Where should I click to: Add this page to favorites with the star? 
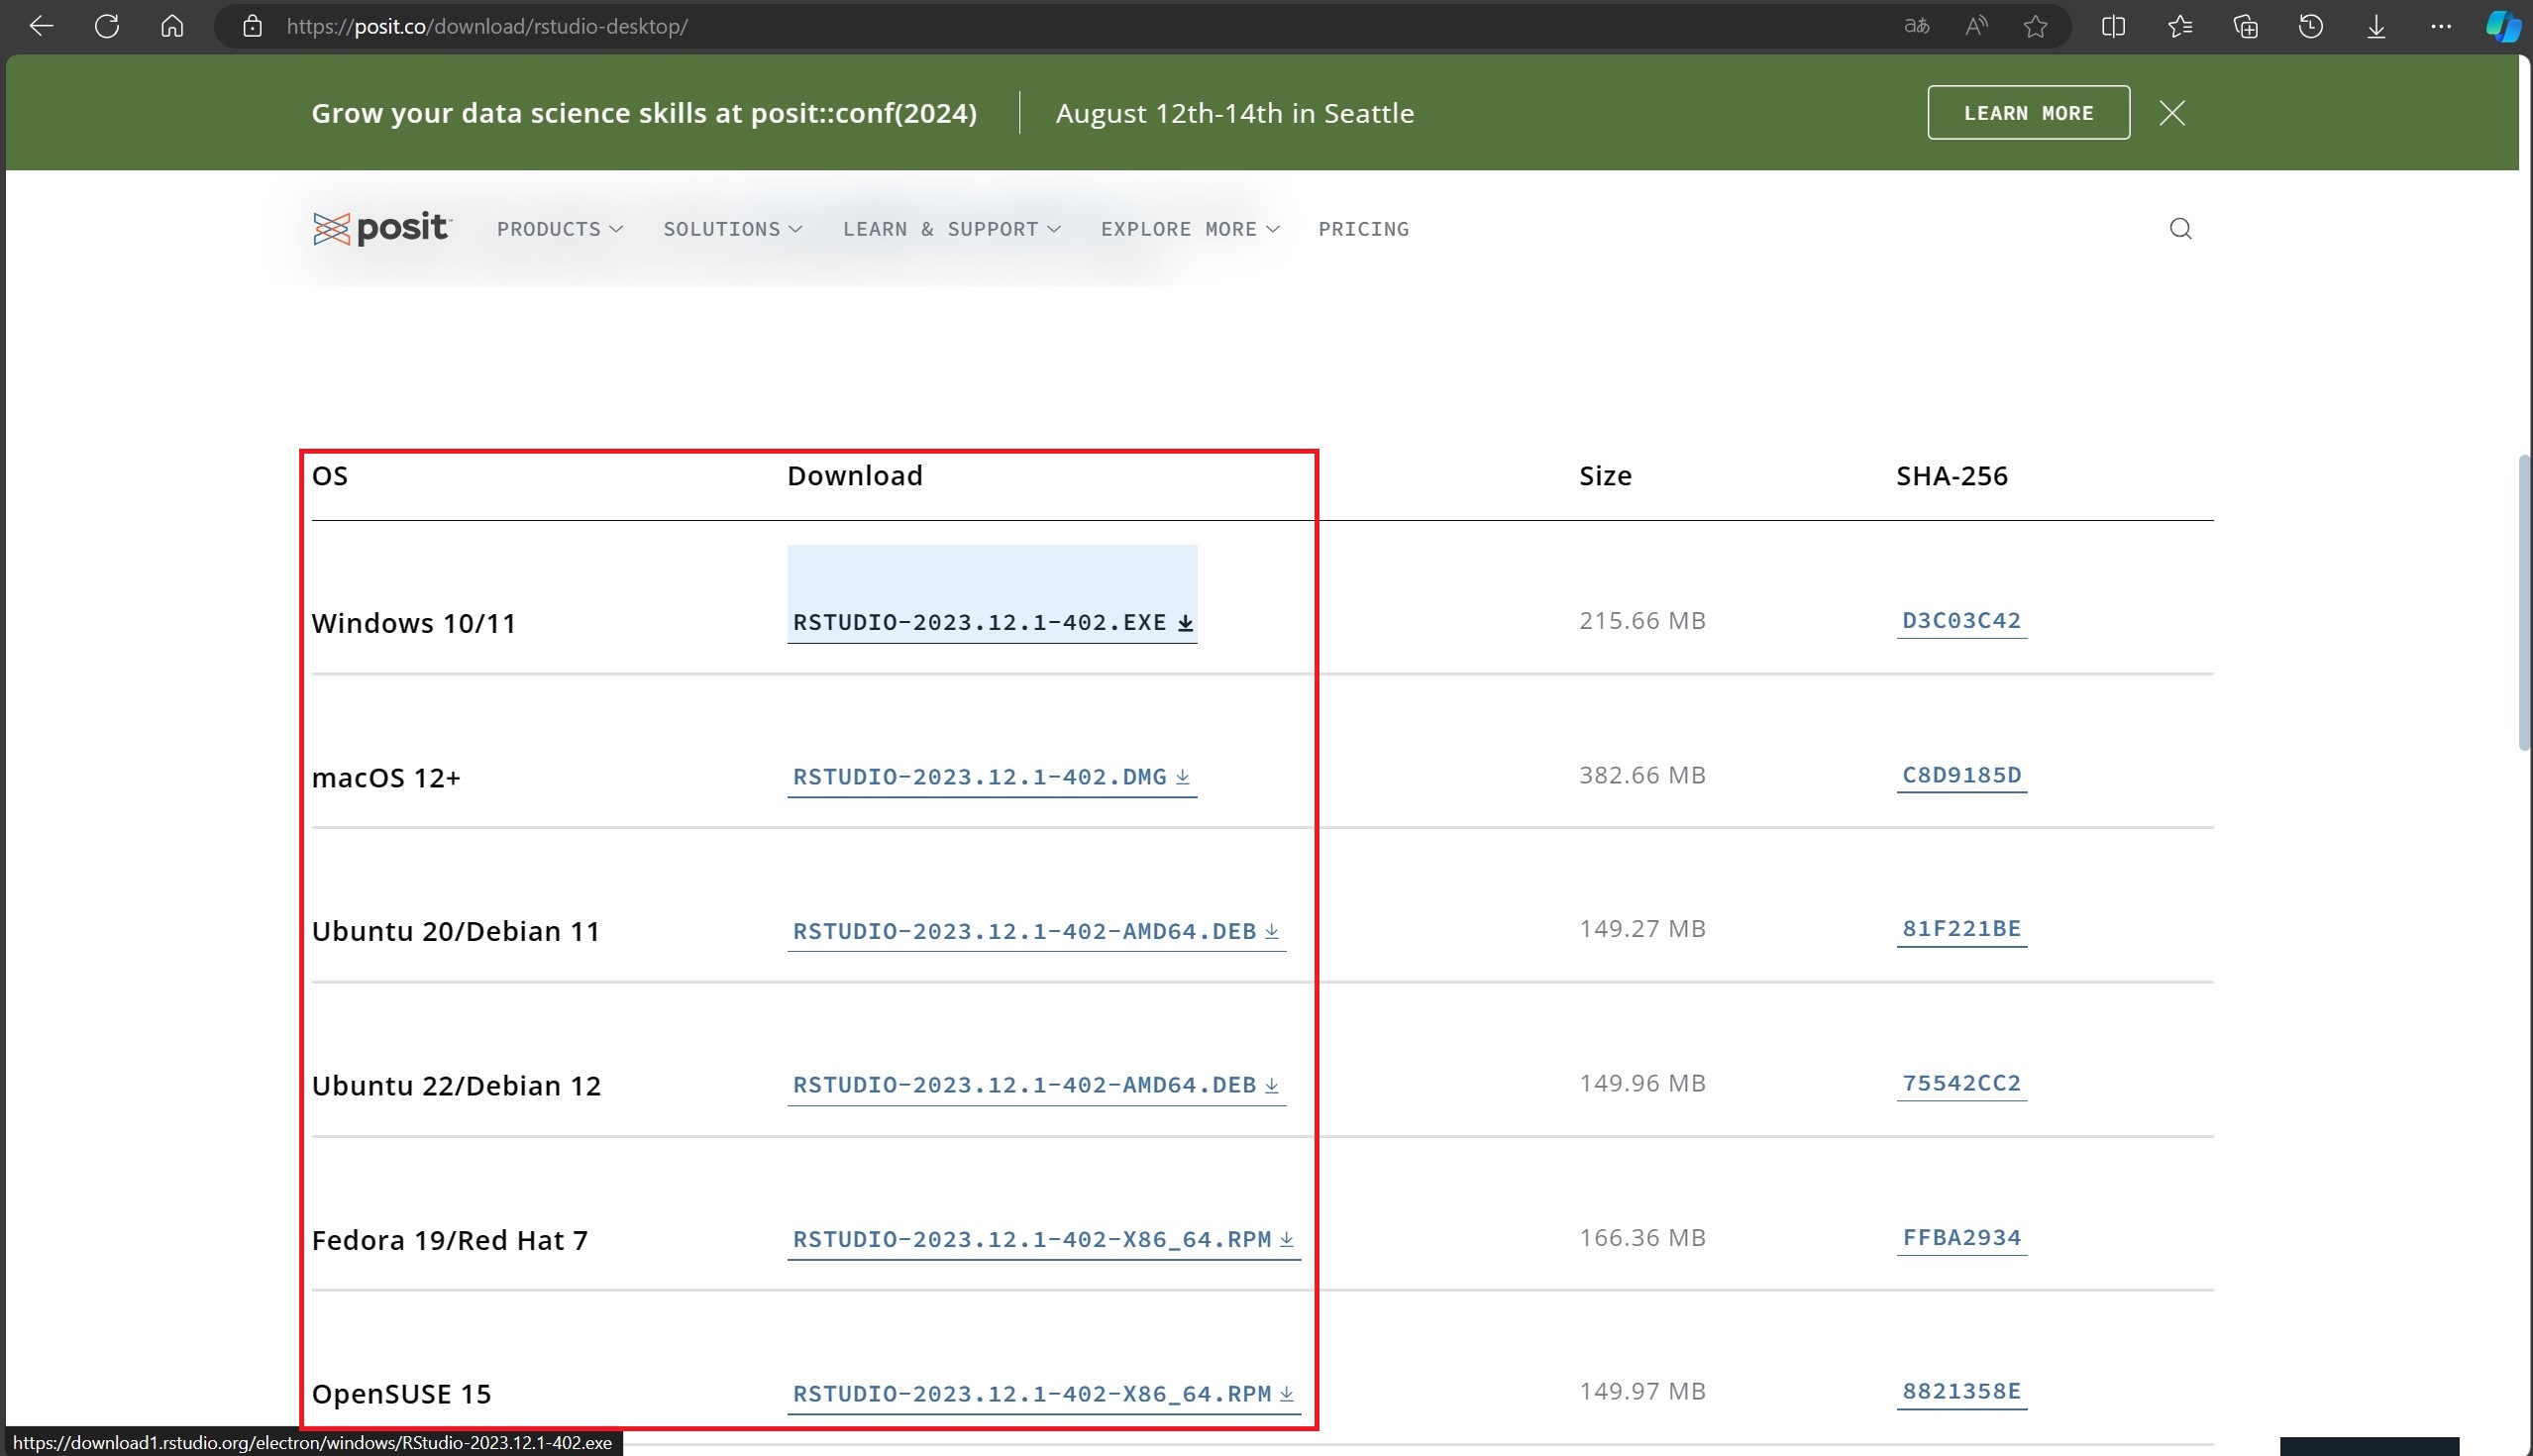(x=2035, y=26)
